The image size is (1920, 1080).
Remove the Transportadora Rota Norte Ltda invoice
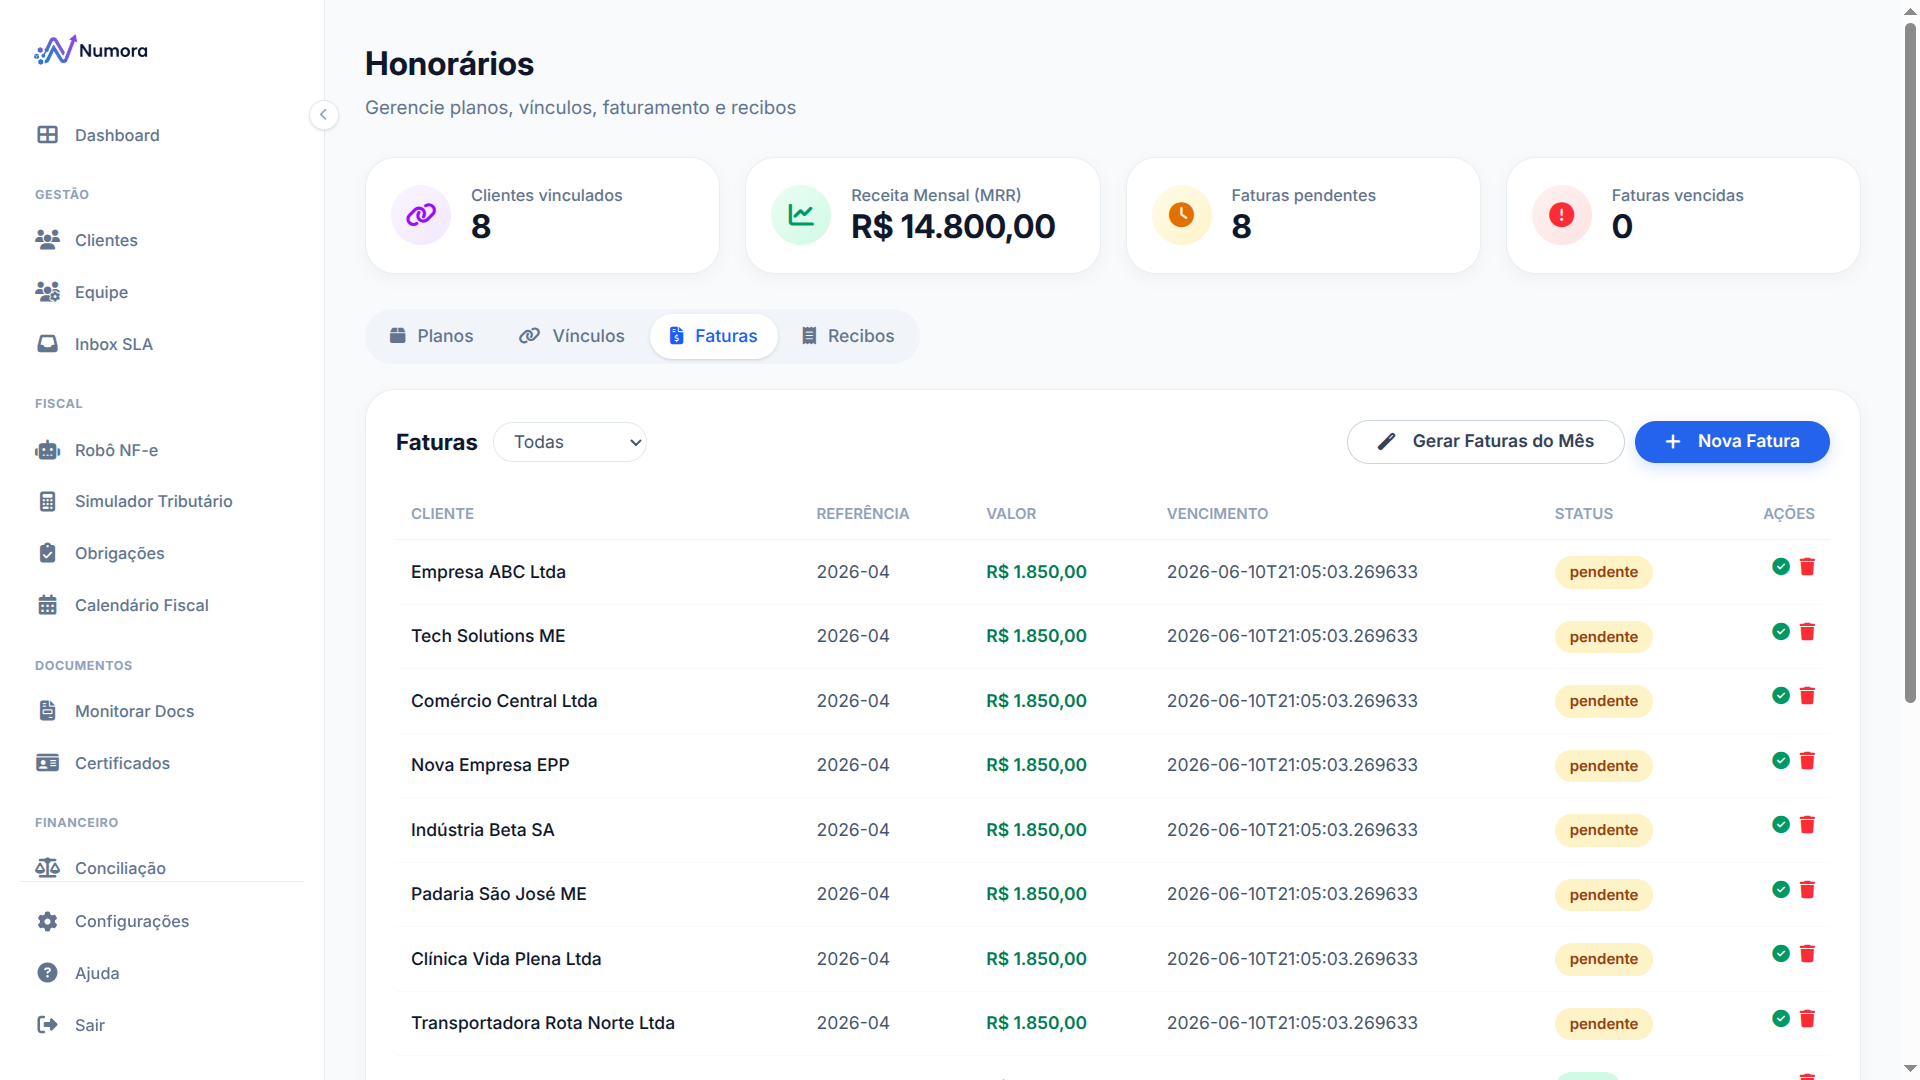[1807, 1019]
